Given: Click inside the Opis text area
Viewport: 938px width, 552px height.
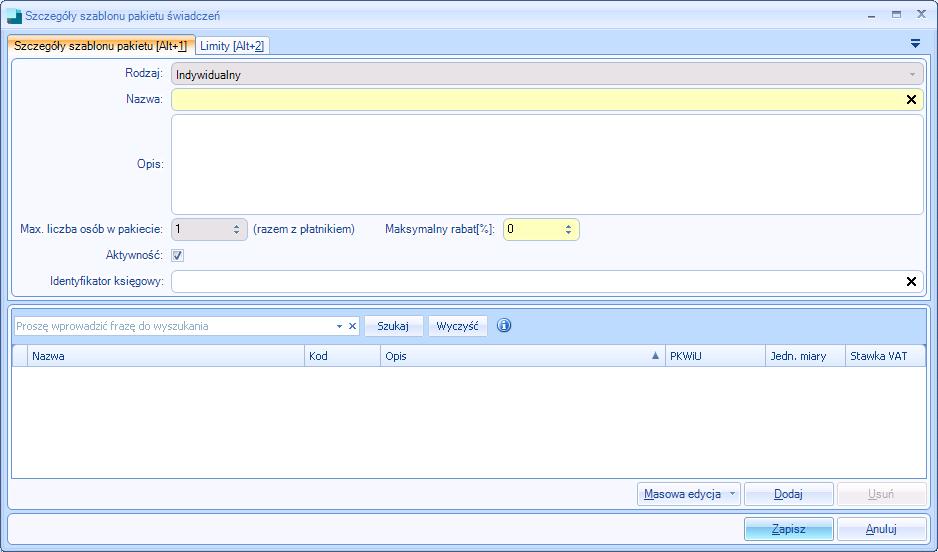Looking at the screenshot, I should tap(547, 164).
